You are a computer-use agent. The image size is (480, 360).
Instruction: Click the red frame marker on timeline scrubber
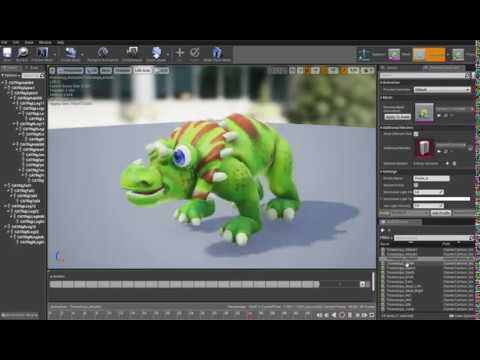coord(249,314)
